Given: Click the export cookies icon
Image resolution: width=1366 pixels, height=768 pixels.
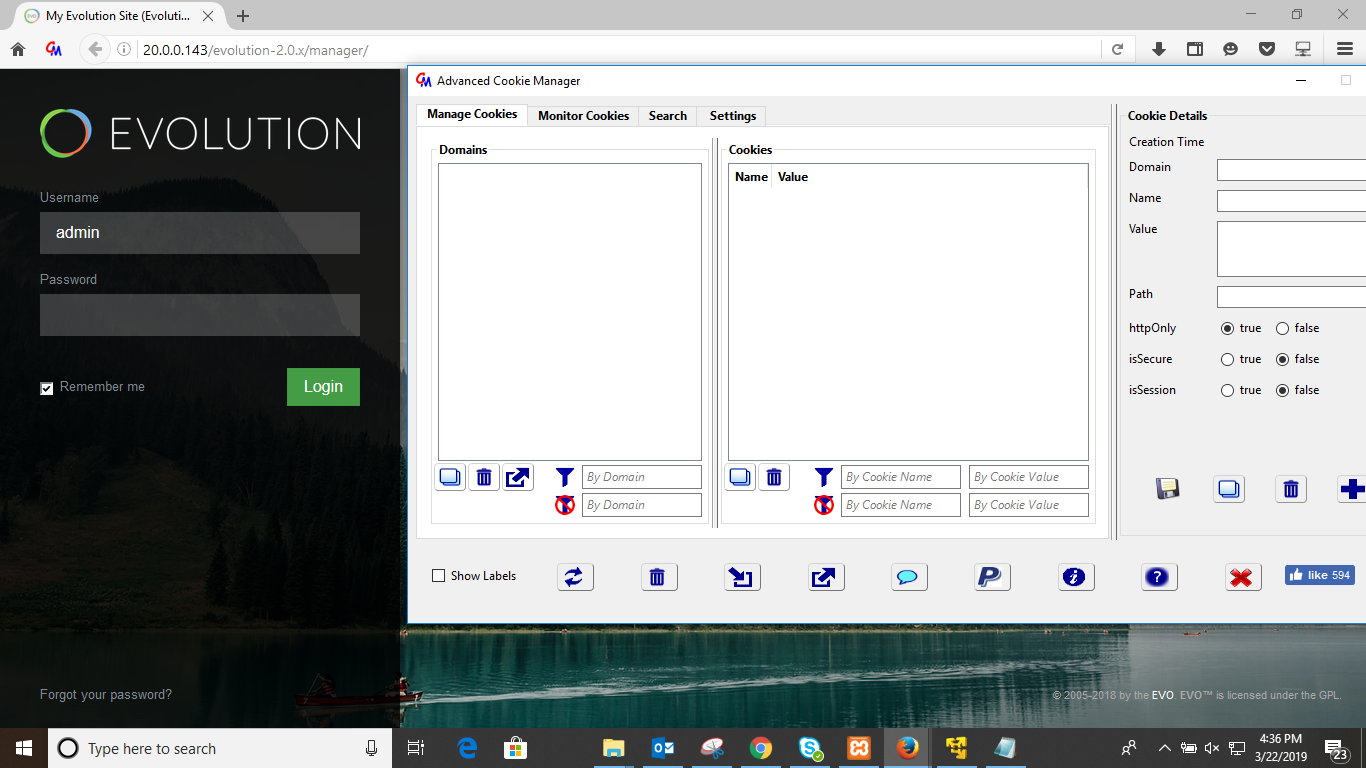Looking at the screenshot, I should click(x=826, y=577).
